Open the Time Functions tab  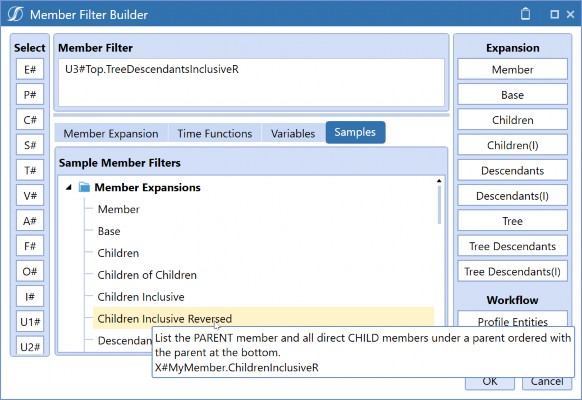point(215,133)
